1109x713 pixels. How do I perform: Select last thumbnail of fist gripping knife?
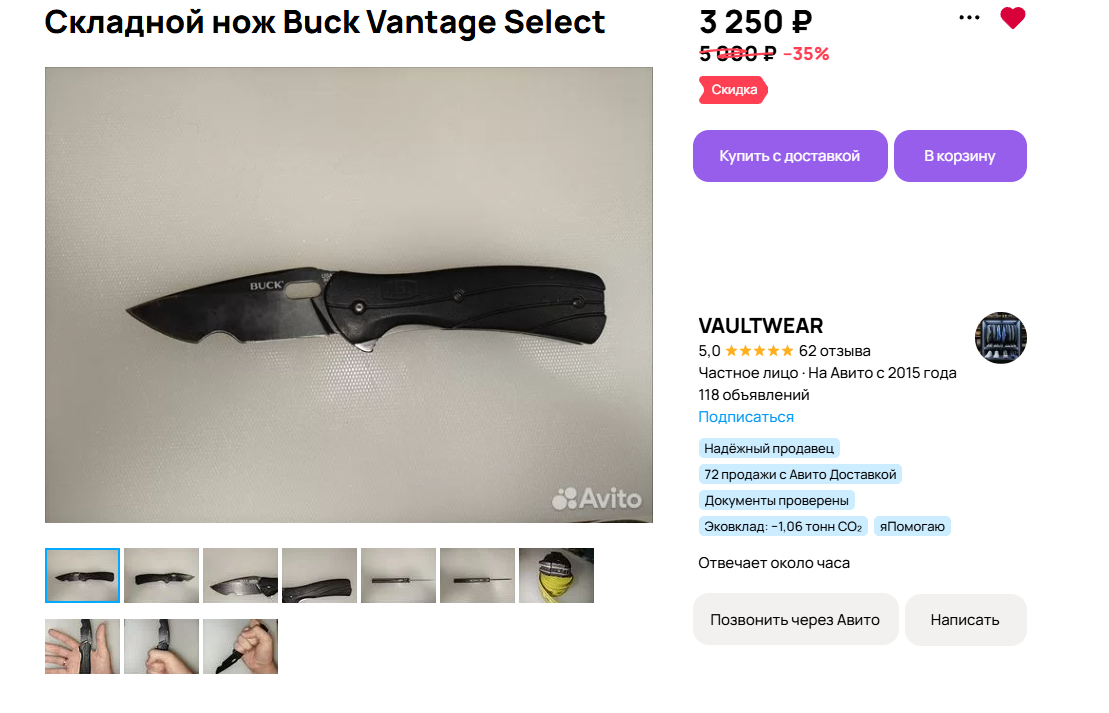(240, 647)
